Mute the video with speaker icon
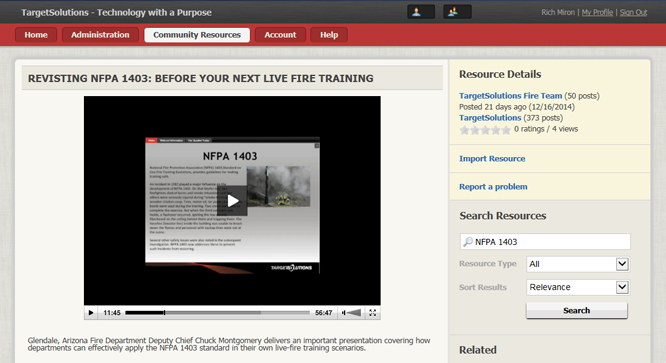Screen dimensions: 666x363 [344, 313]
